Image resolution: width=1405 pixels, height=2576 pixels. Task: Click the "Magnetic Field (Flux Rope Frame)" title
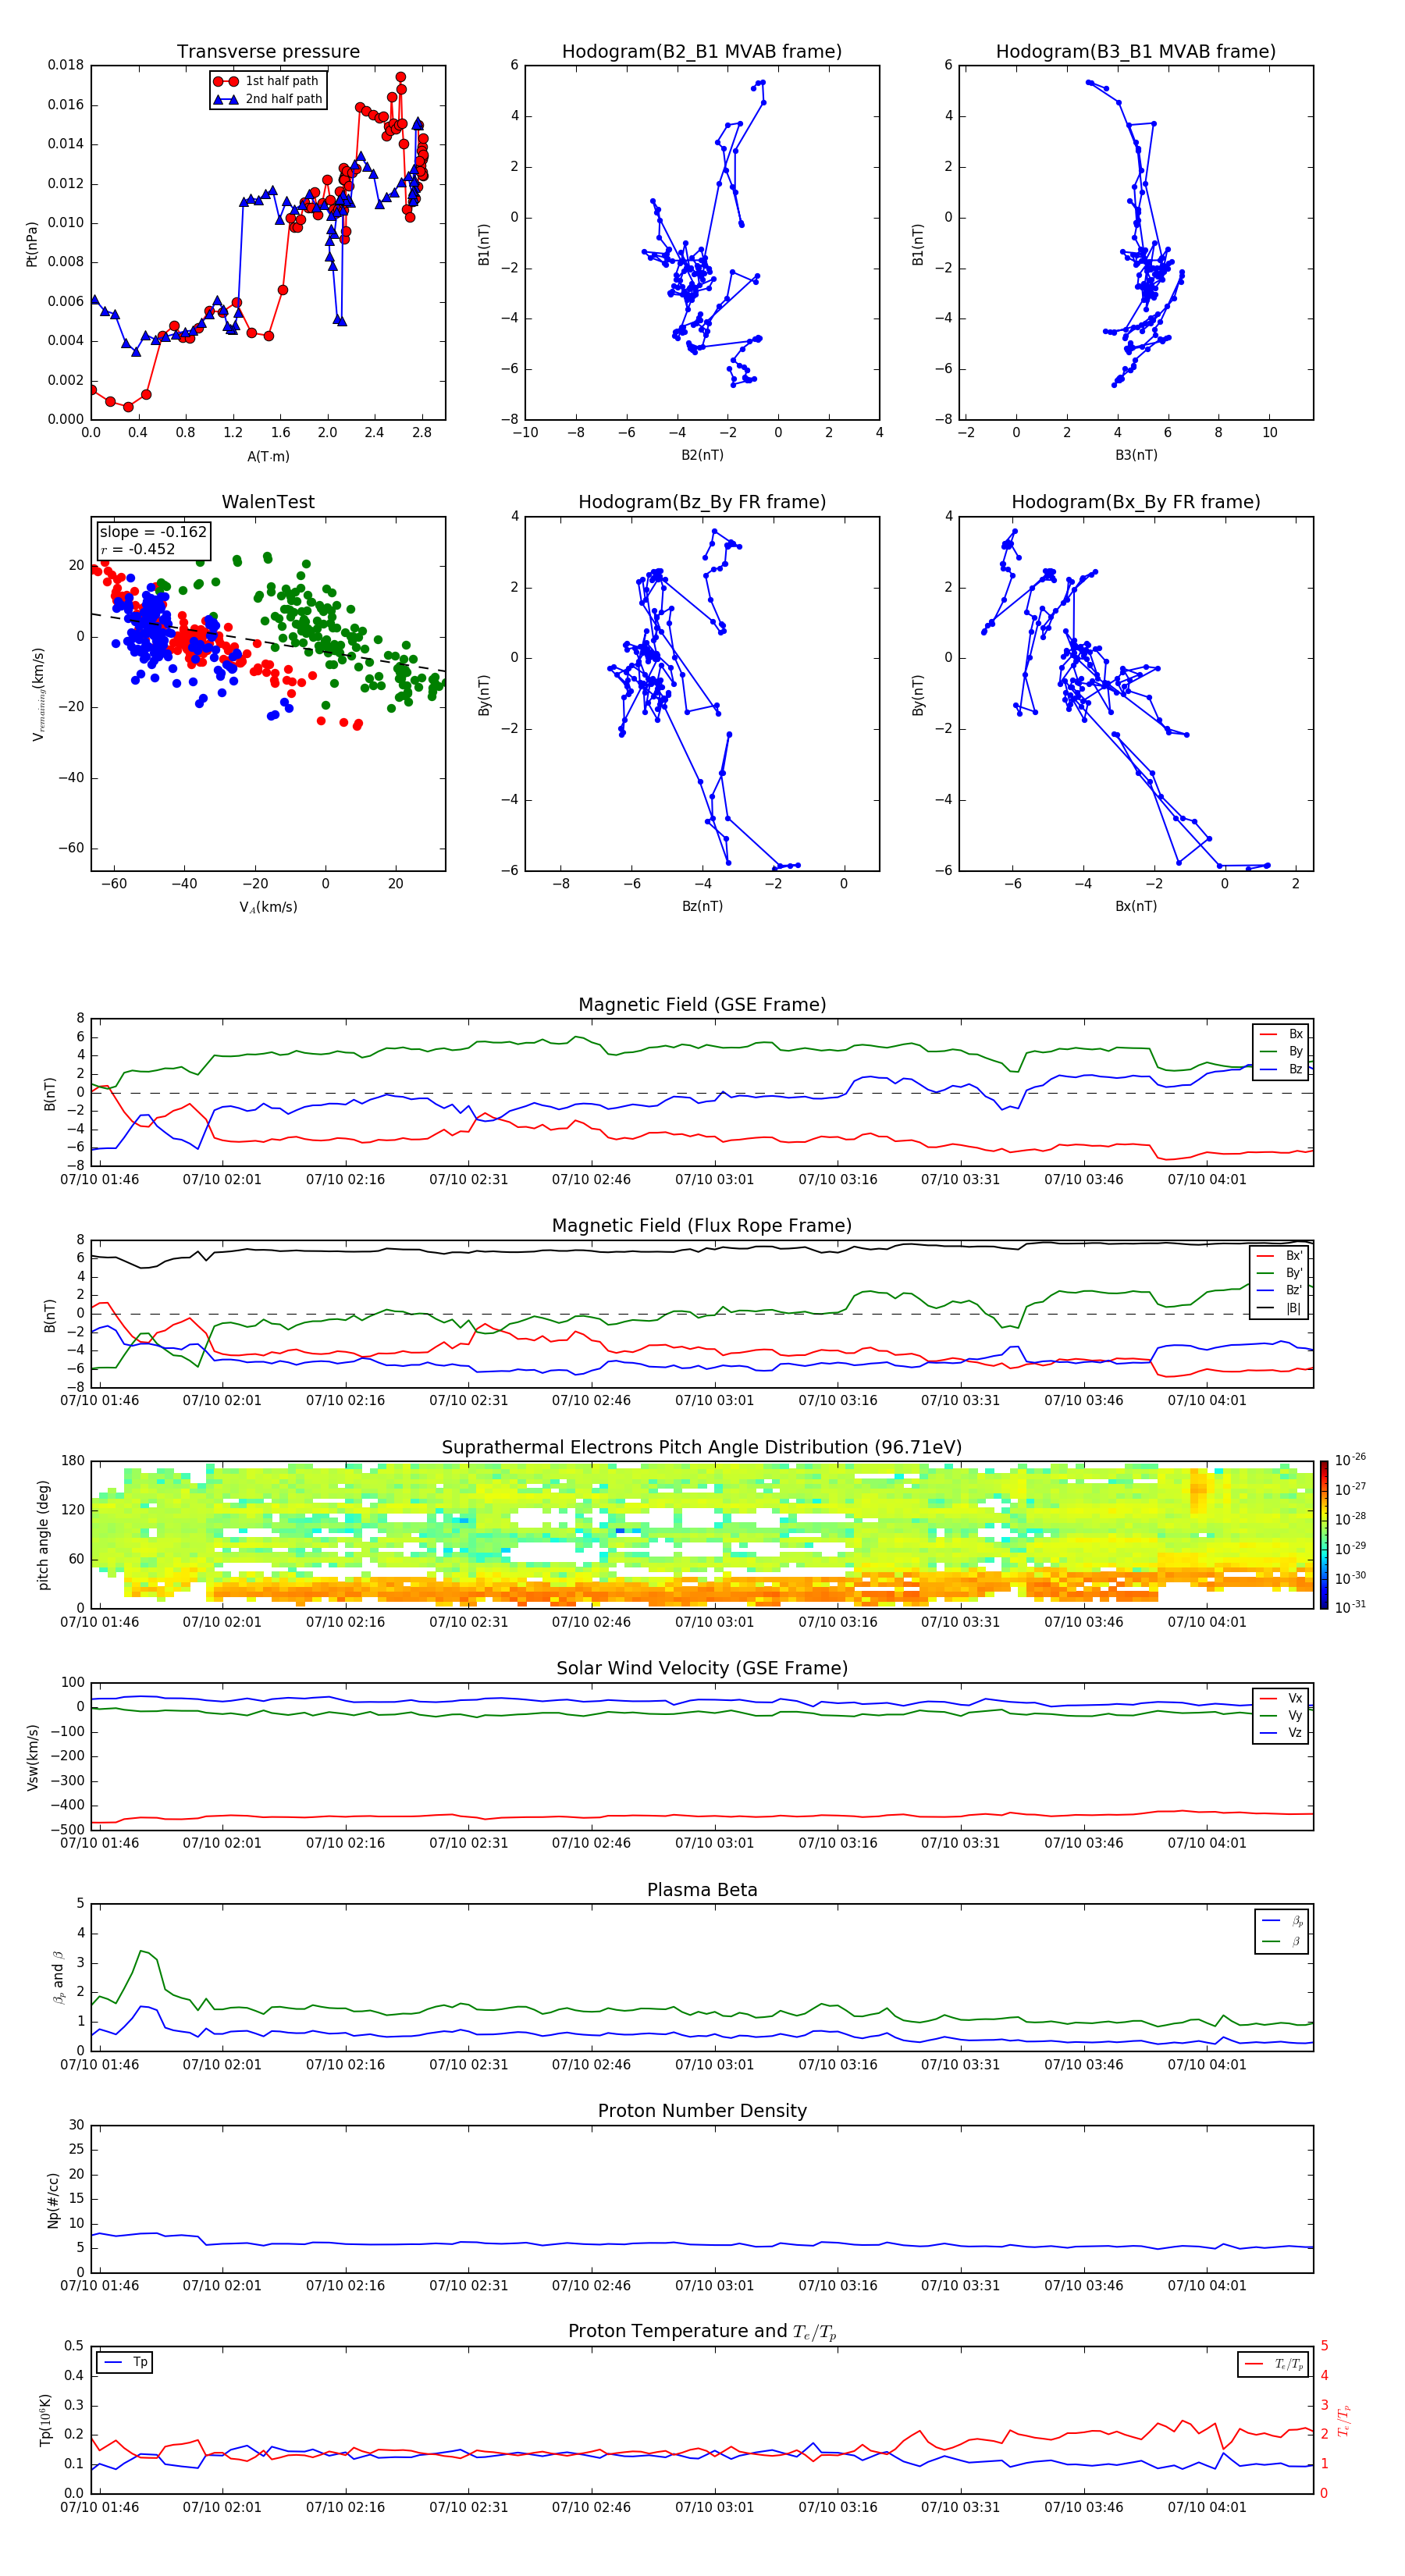[x=702, y=1226]
